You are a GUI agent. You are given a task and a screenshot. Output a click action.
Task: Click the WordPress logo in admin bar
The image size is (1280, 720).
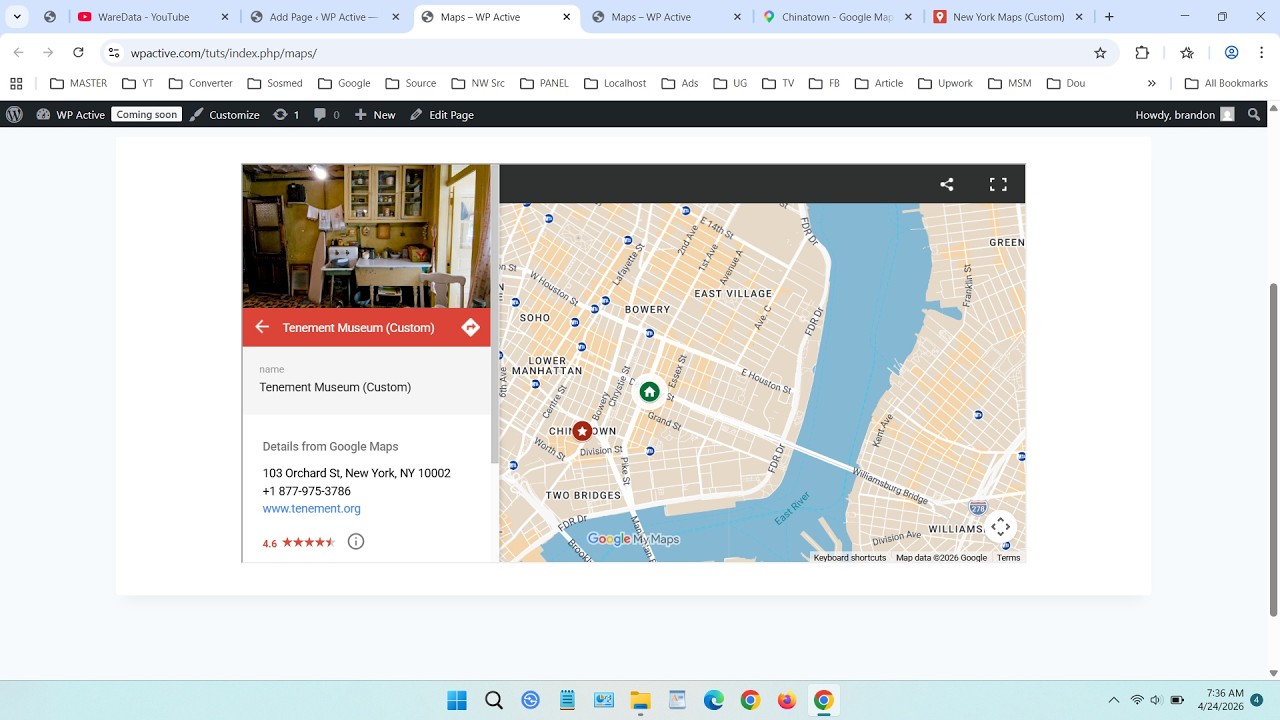pos(14,115)
